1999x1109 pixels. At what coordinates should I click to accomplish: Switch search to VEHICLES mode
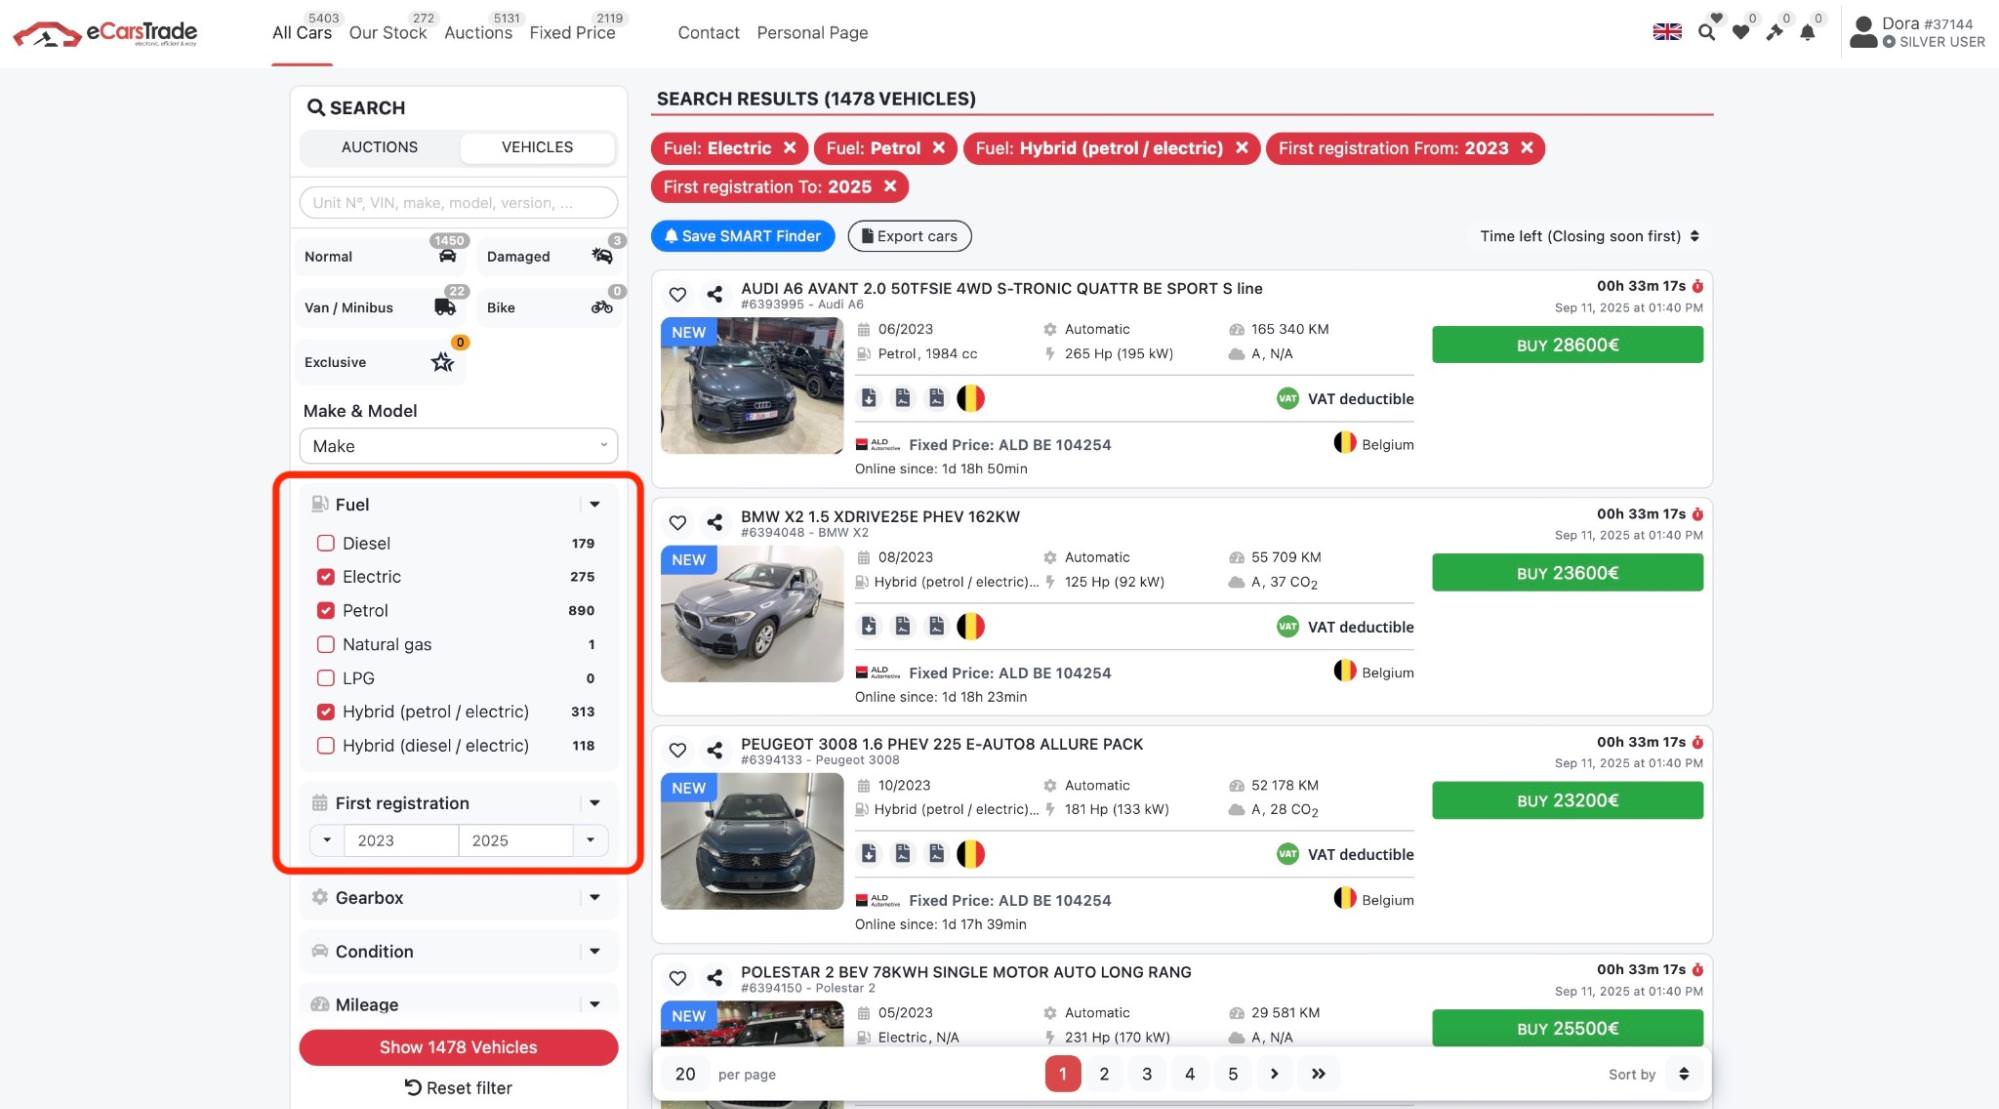(537, 147)
